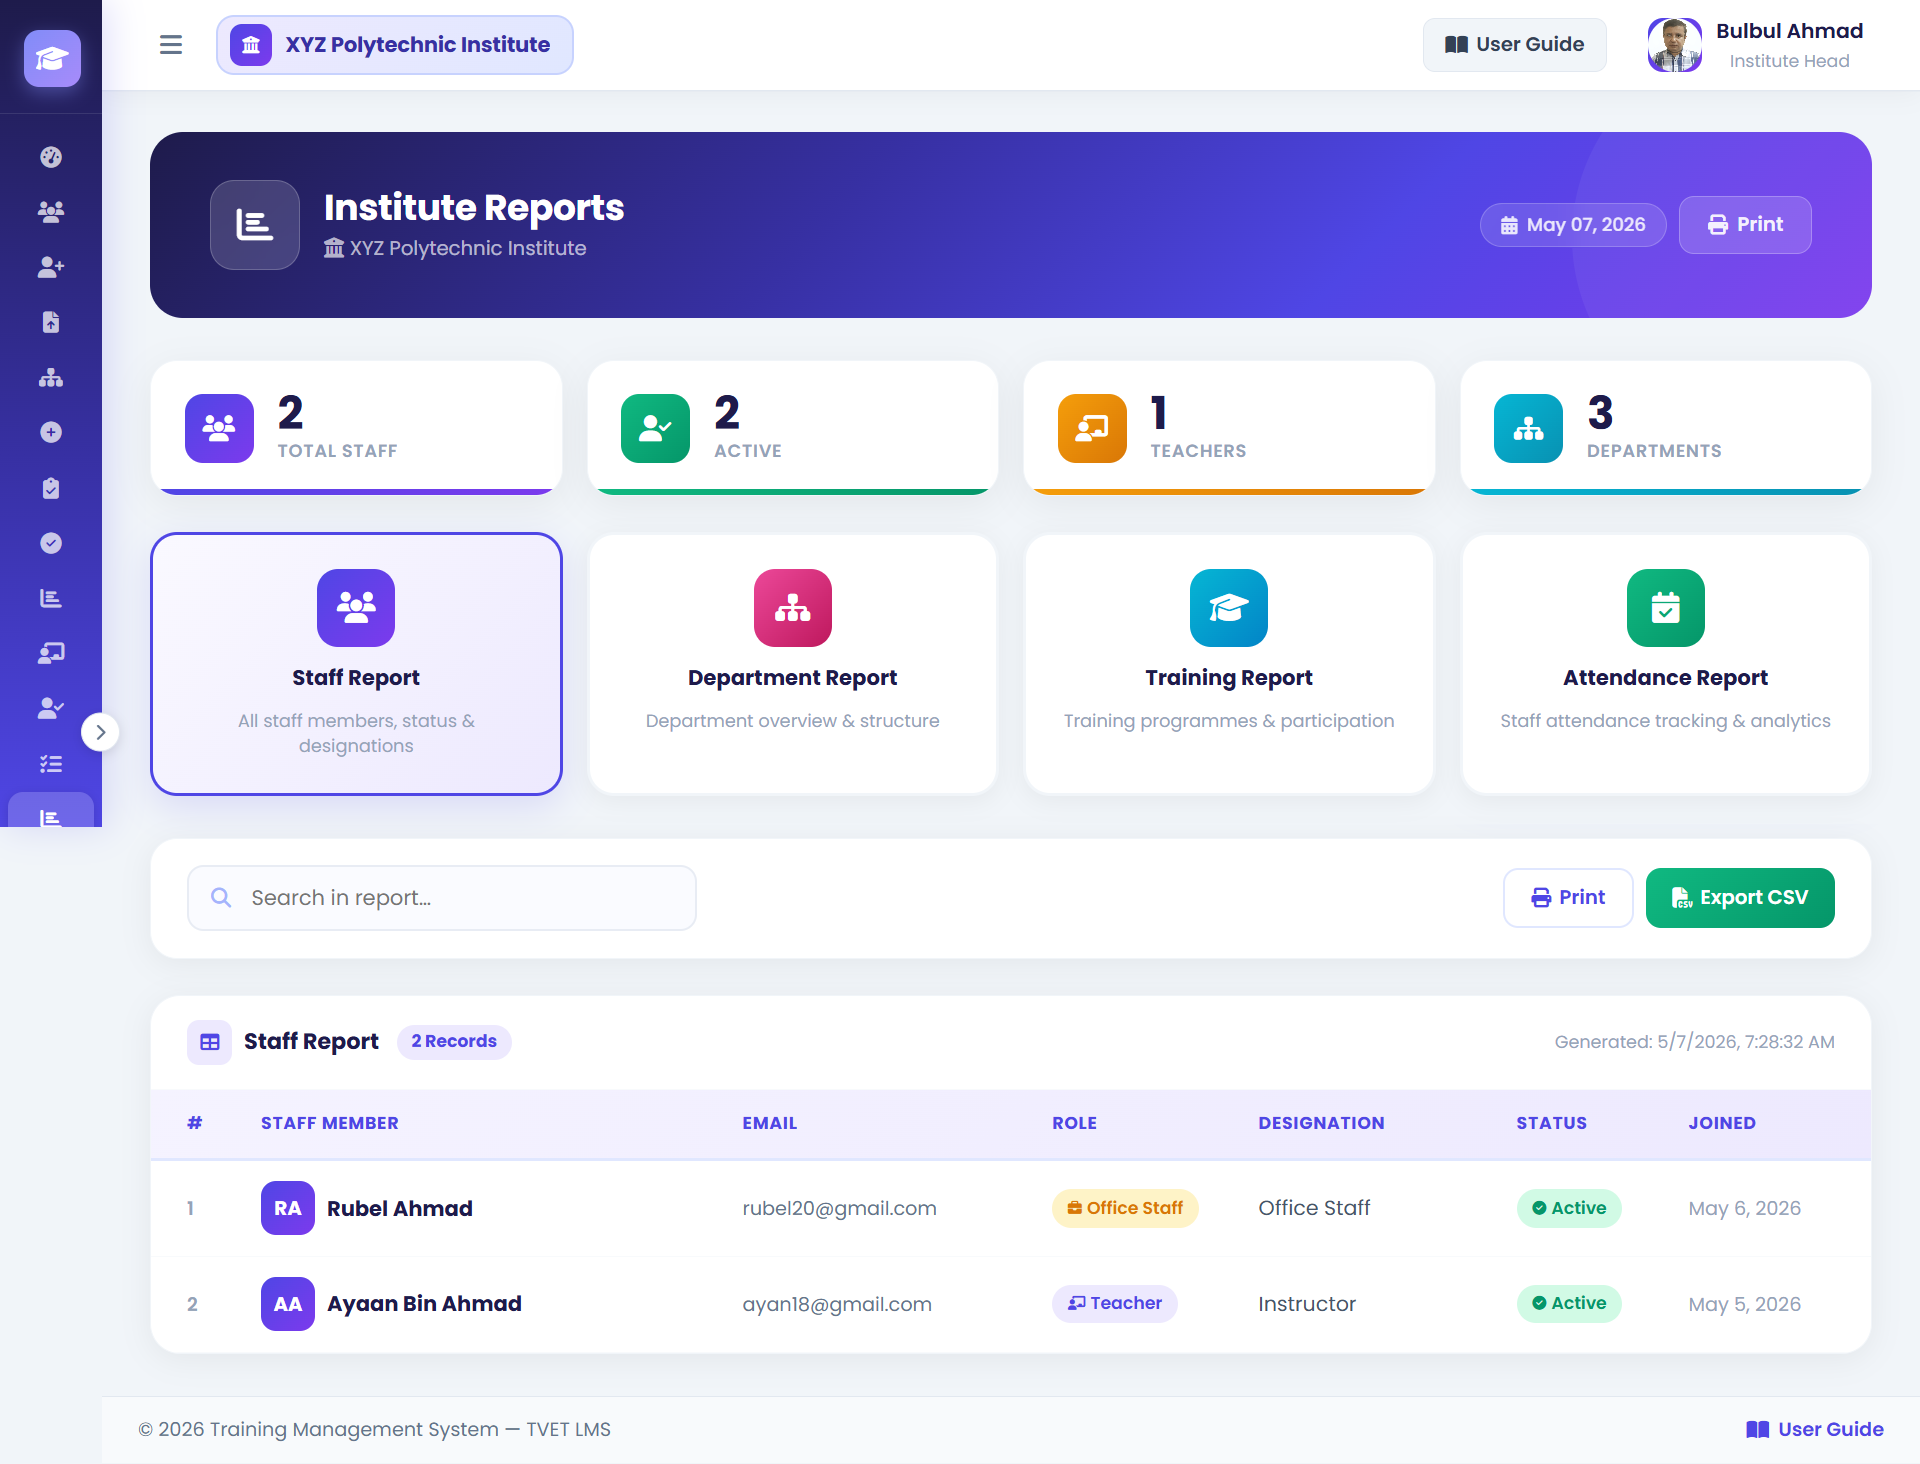
Task: Select the Ayaan Bin Ahmad name
Action: coord(425,1304)
